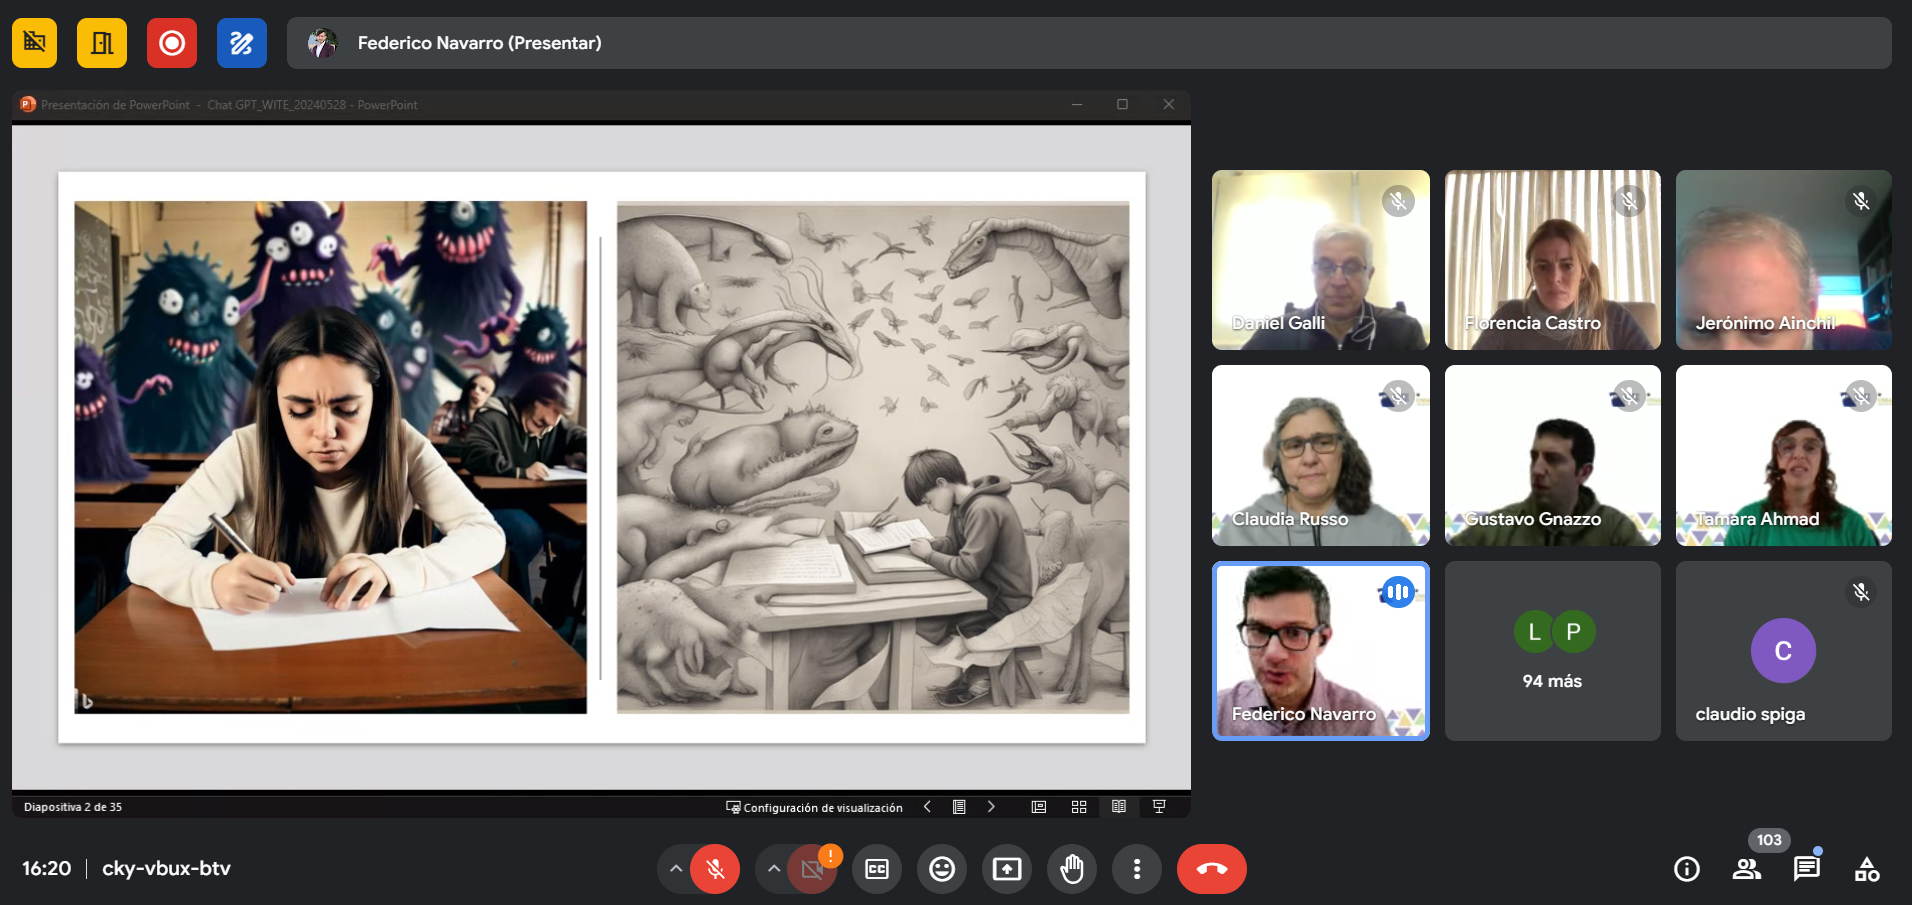Click the red recording indicator icon

click(x=172, y=43)
